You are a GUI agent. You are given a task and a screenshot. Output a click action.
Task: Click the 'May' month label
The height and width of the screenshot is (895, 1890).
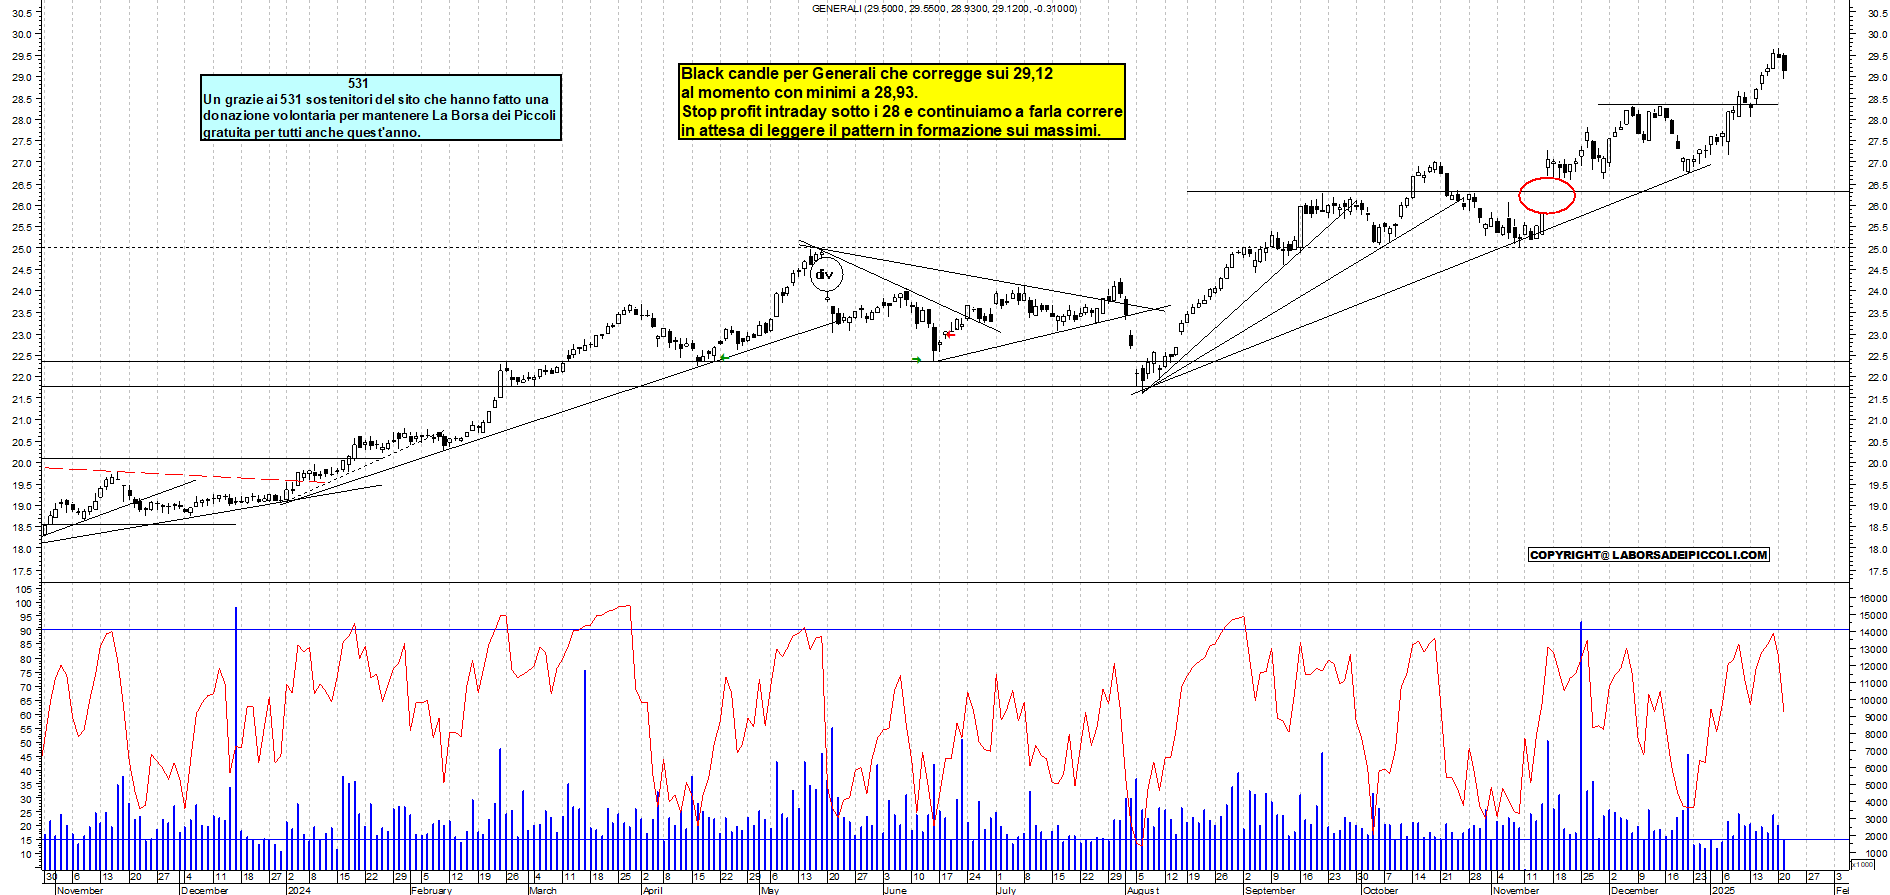click(x=770, y=890)
